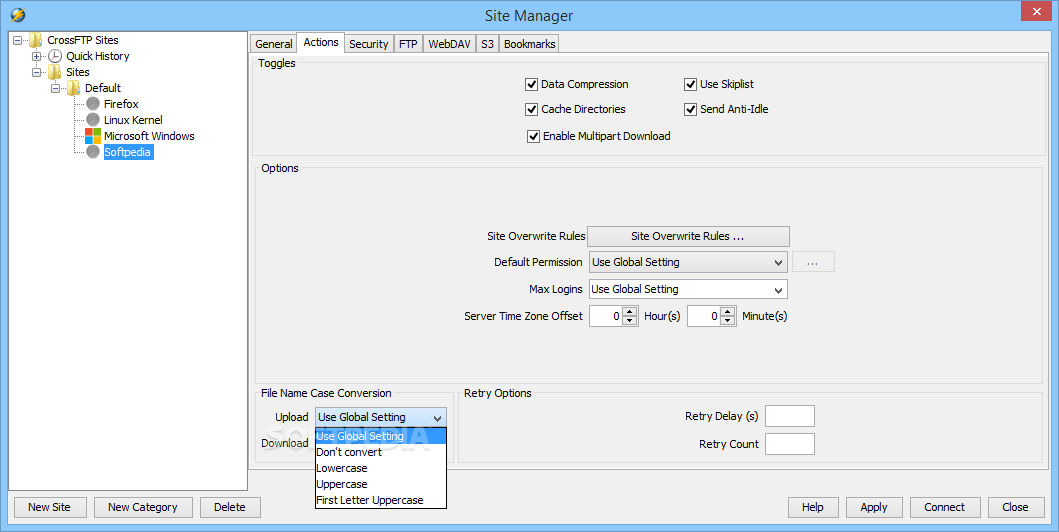Choose Use Global Setting in the list
1059x532 pixels.
tap(381, 436)
